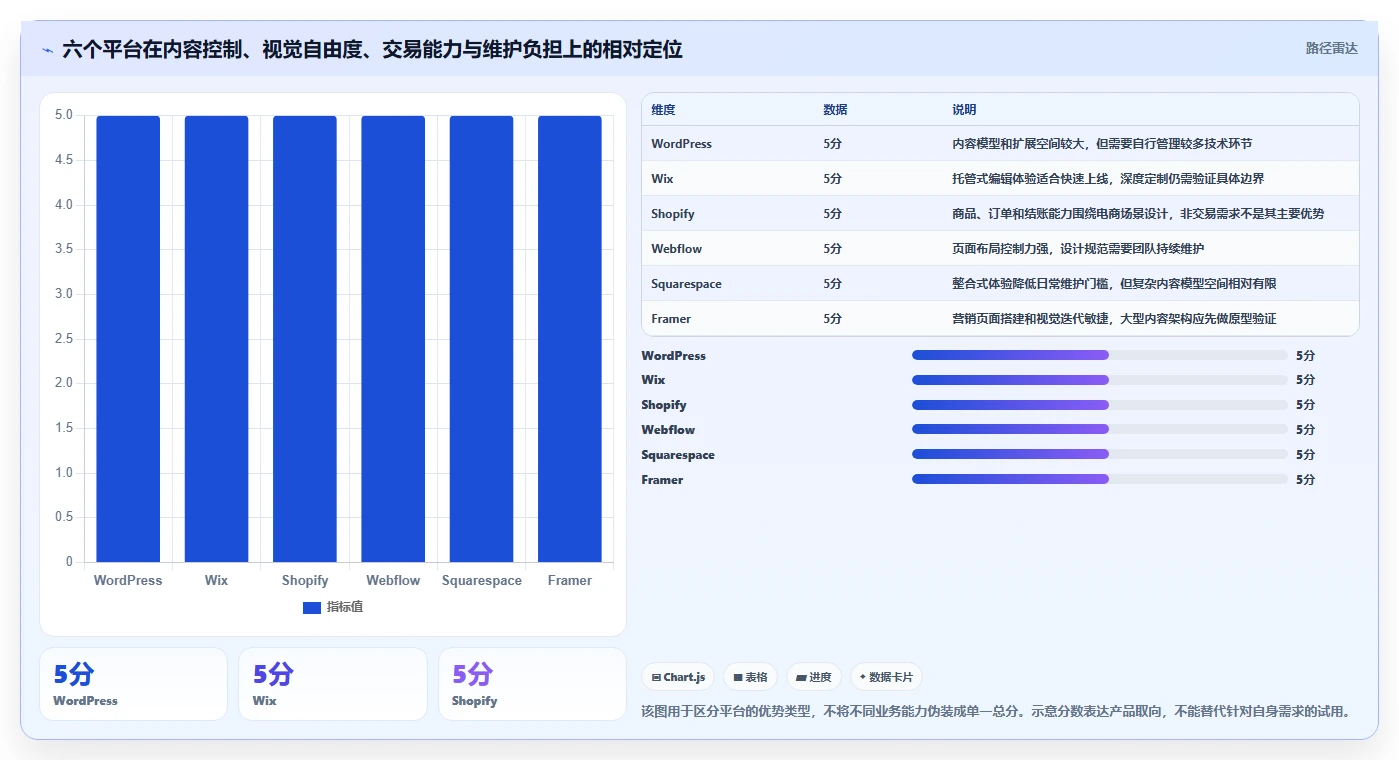This screenshot has width=1399, height=760.
Task: Click the WordPress progress bar
Action: [x=1099, y=355]
